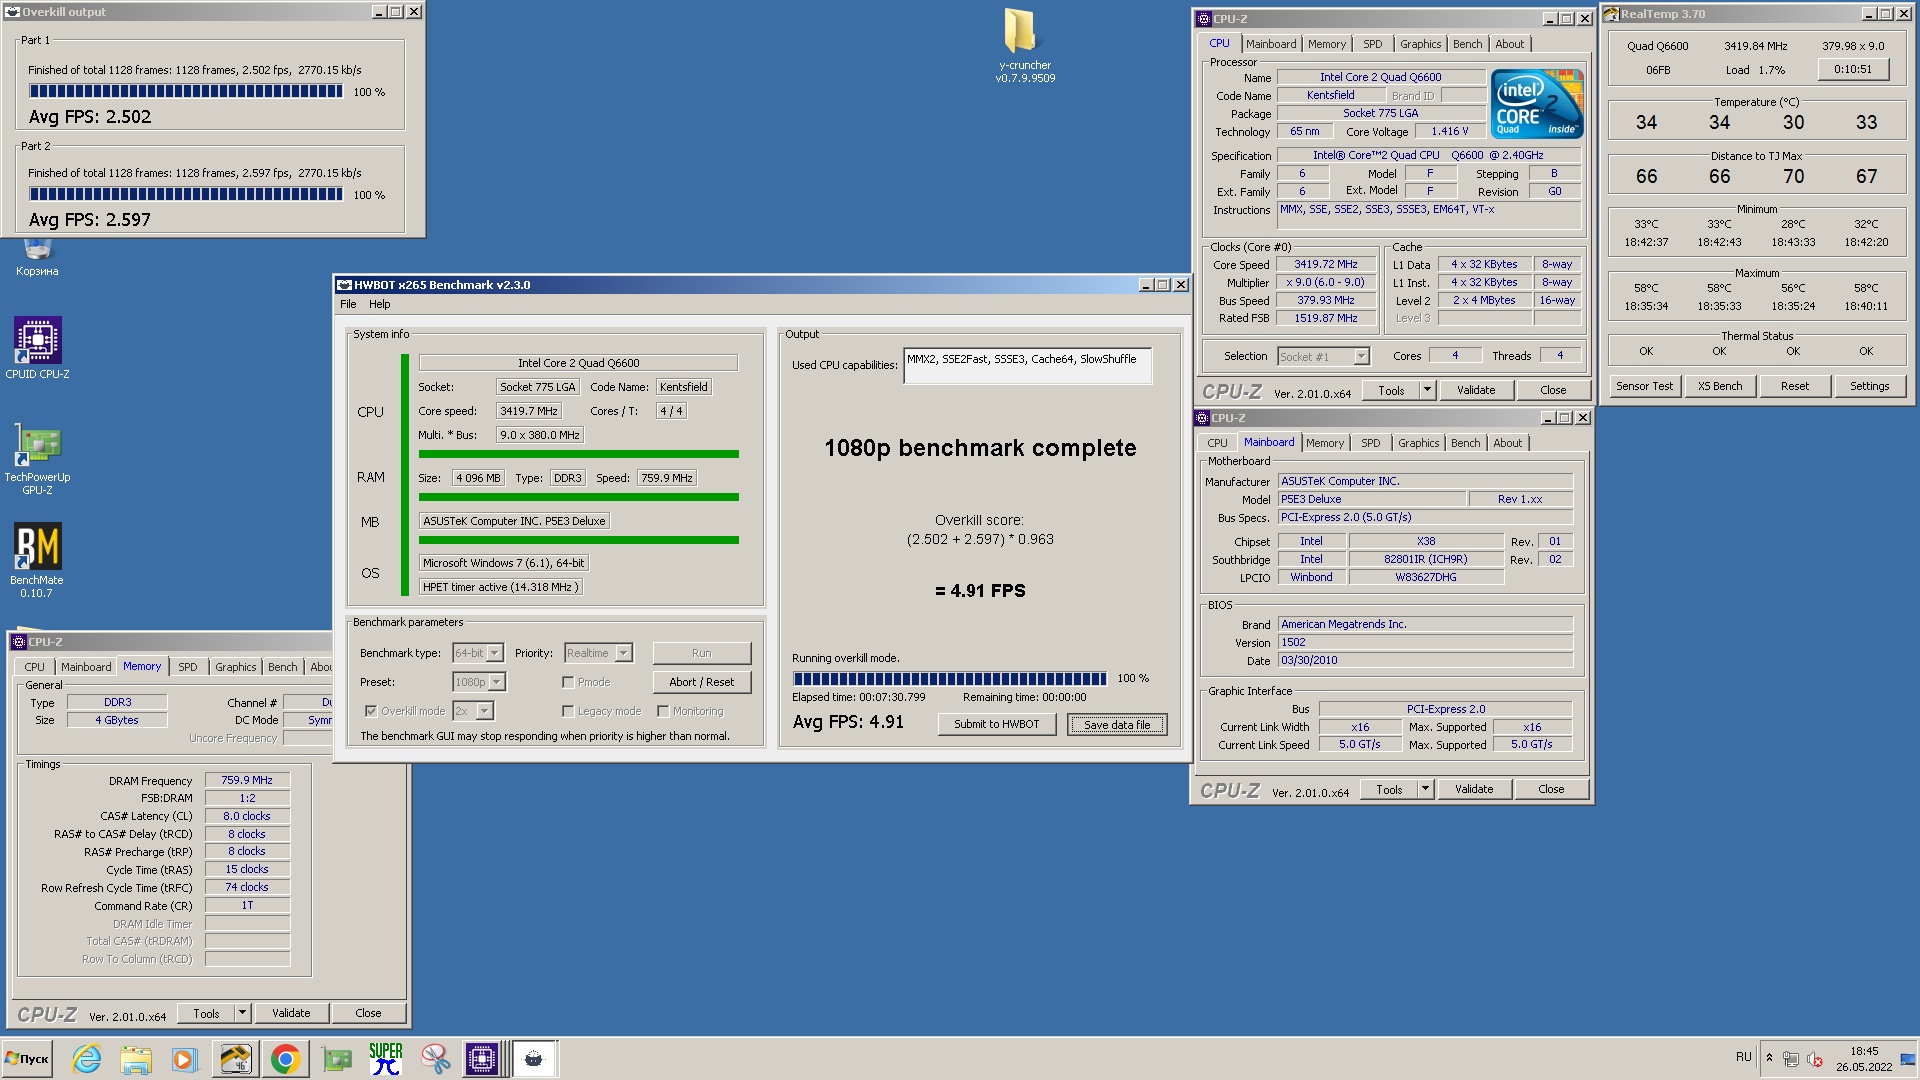Click the network connection tray icon

point(1791,1059)
